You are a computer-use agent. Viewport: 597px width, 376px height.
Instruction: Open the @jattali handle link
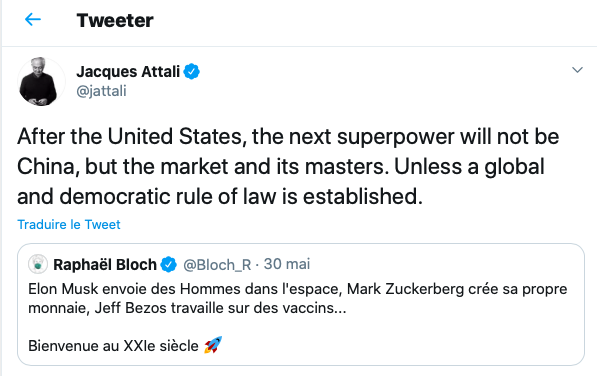coord(101,91)
